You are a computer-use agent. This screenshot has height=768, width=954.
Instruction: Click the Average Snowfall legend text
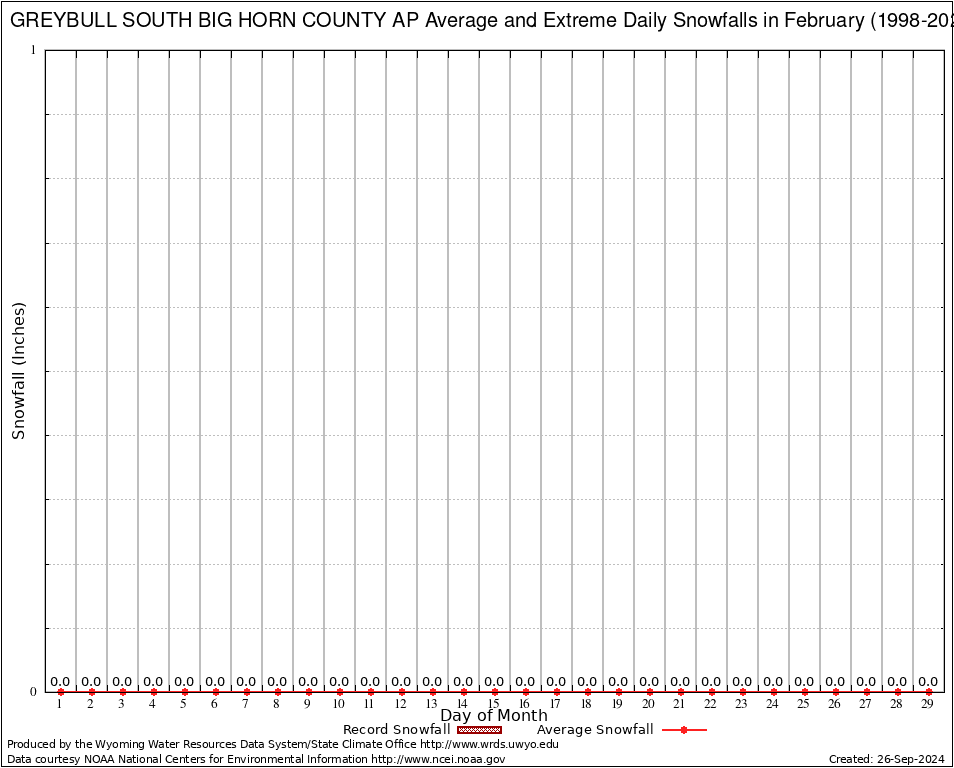coord(595,730)
